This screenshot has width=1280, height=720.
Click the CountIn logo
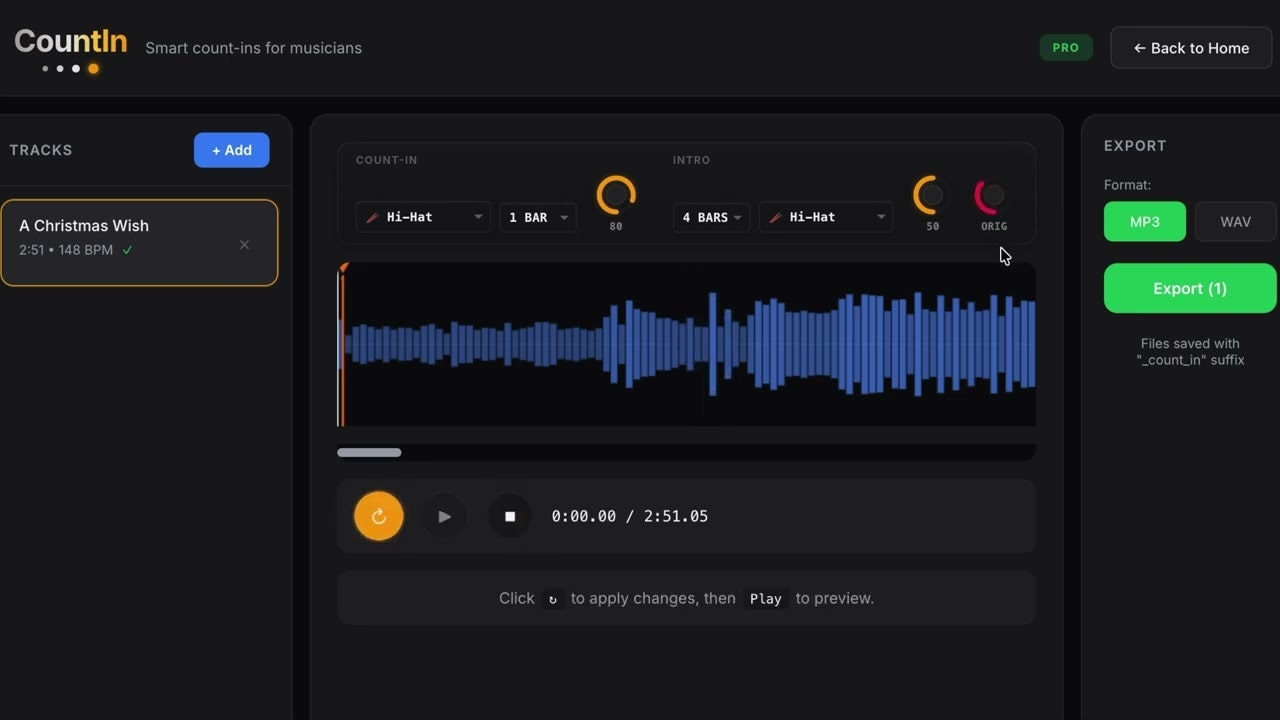pos(71,48)
